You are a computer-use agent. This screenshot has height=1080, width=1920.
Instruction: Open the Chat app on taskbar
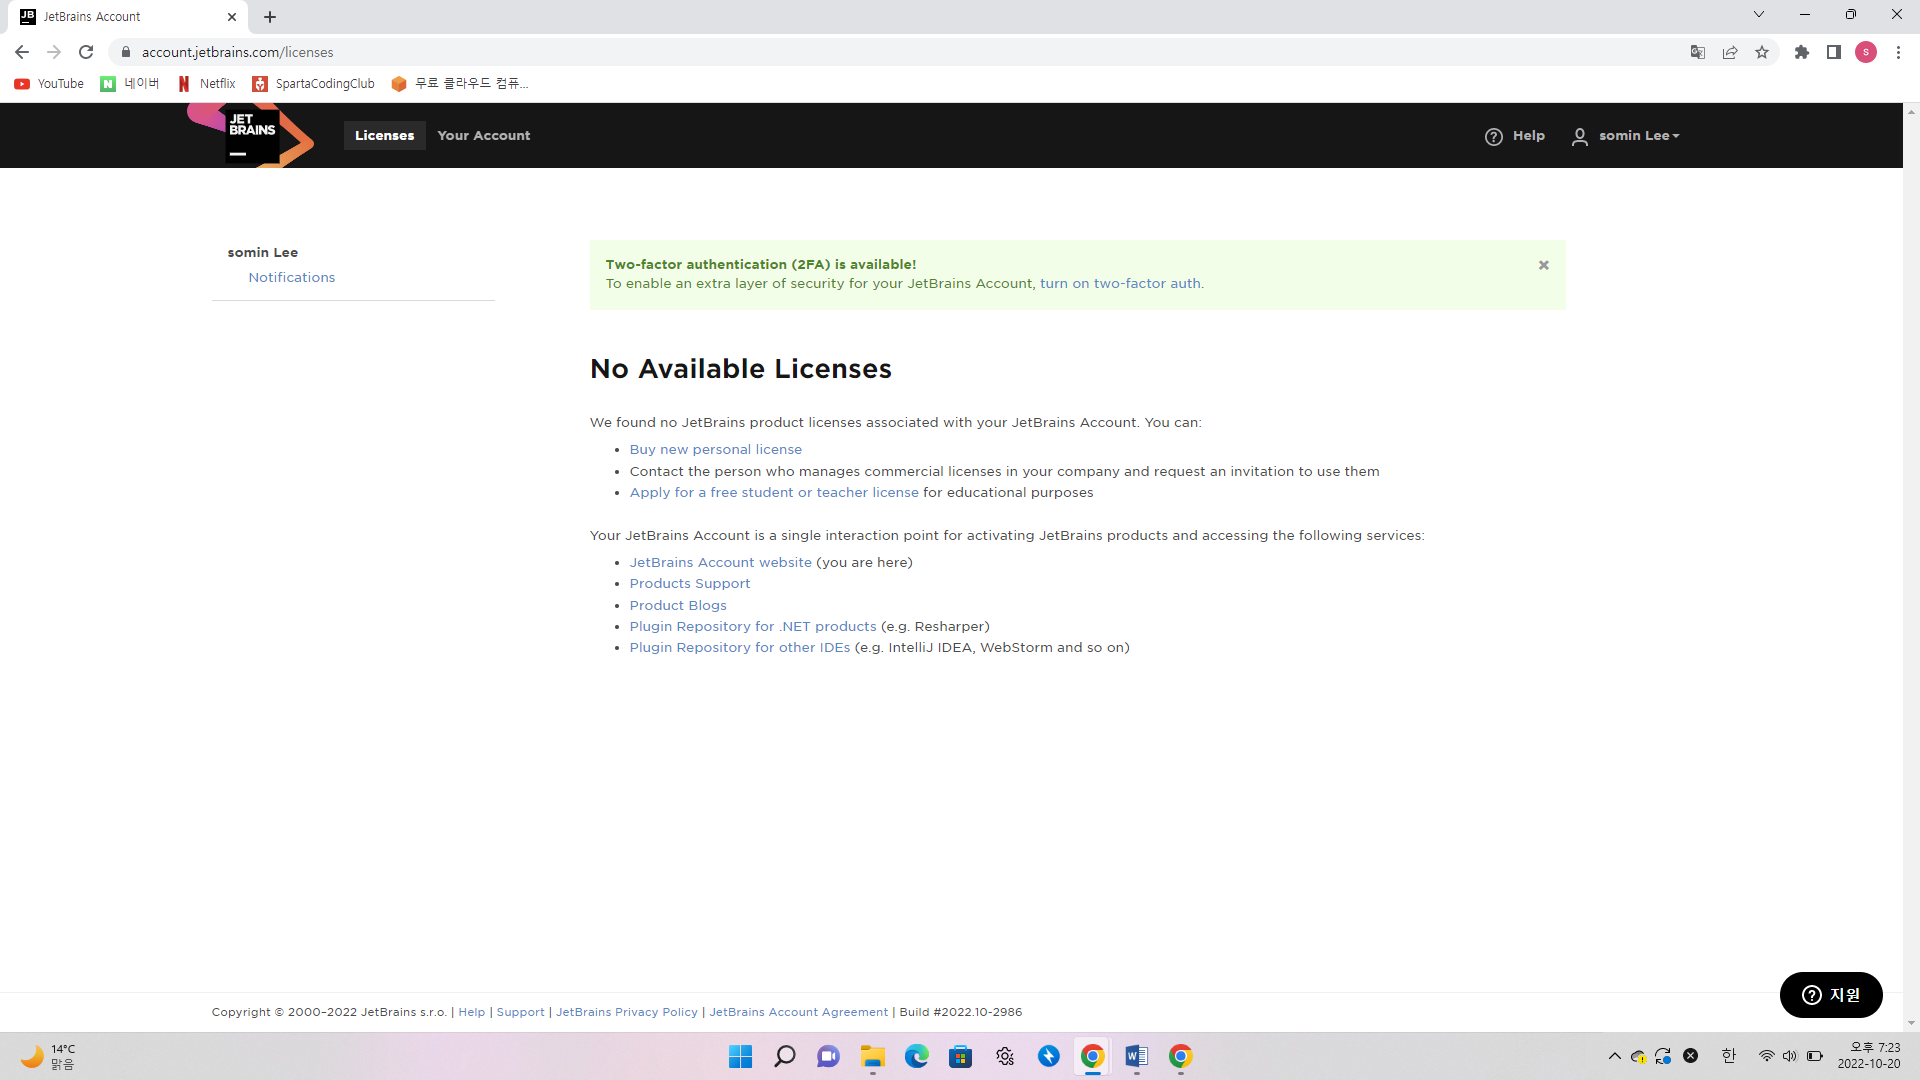(829, 1056)
